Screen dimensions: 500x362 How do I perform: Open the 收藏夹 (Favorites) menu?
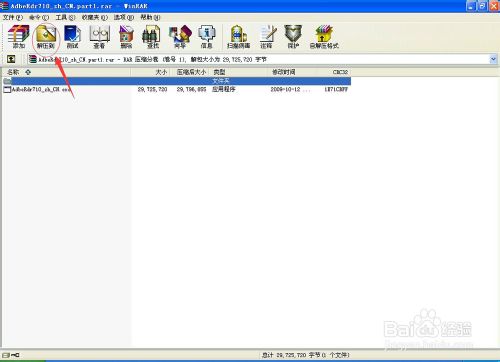95,17
